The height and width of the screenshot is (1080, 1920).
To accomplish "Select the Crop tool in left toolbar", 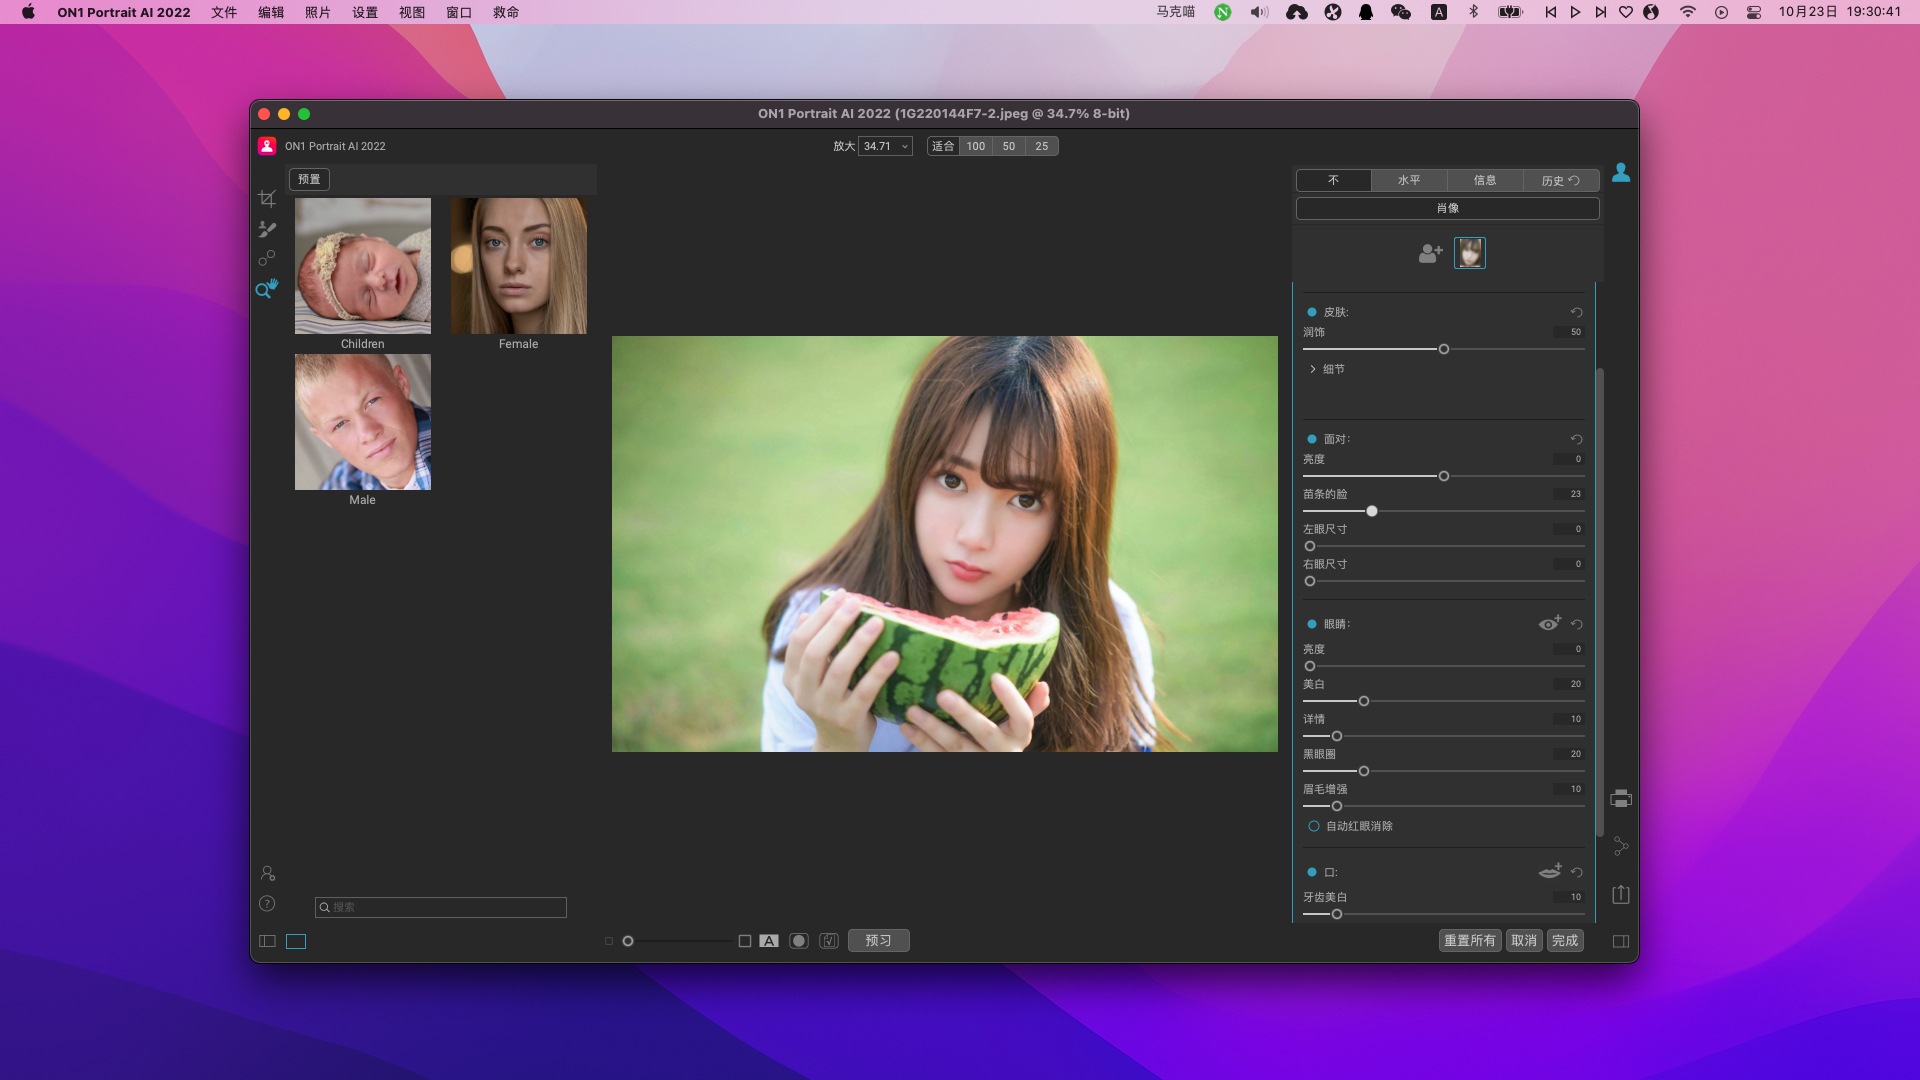I will coord(267,199).
